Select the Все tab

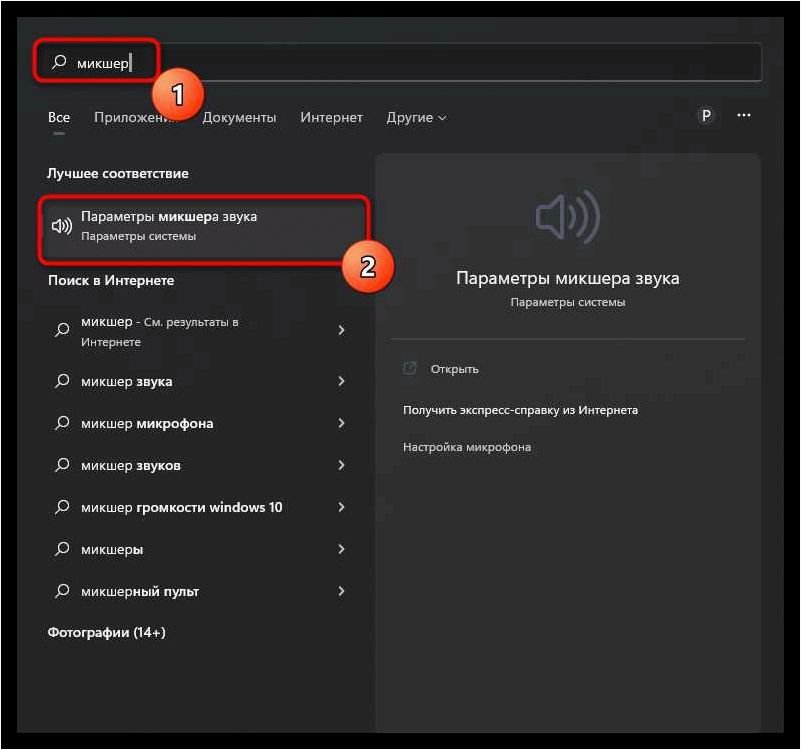59,118
